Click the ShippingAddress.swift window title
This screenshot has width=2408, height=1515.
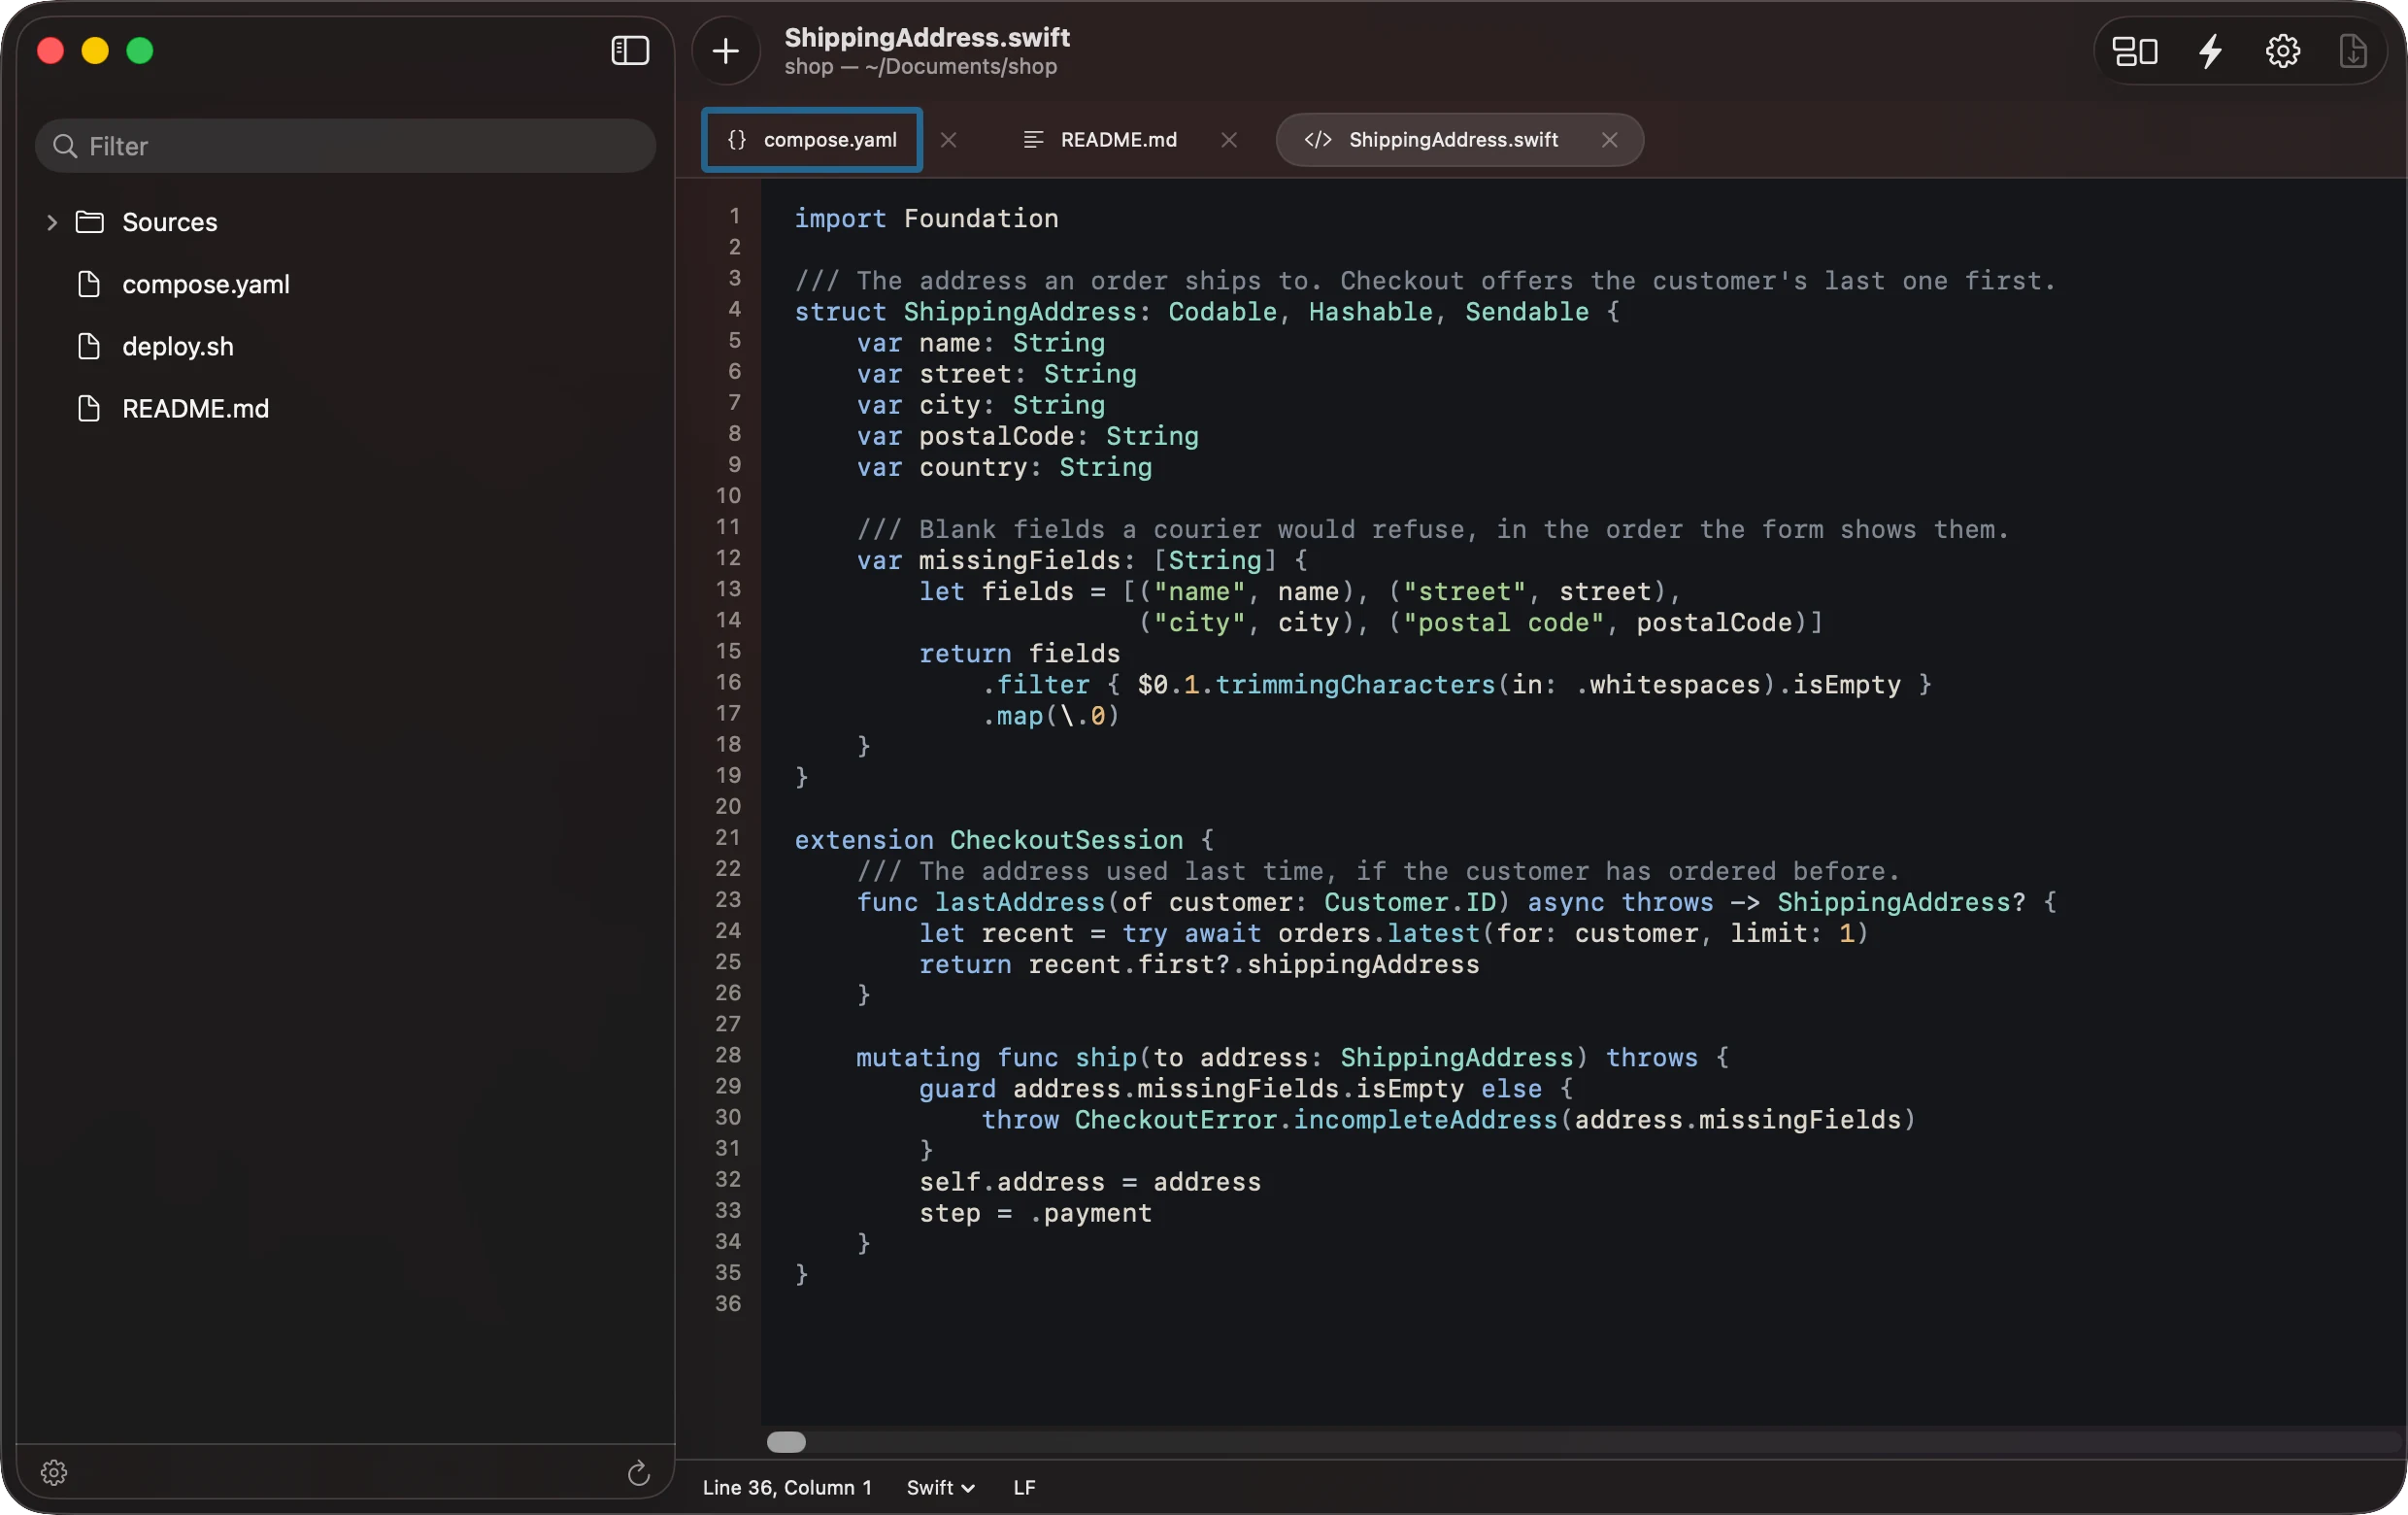click(x=927, y=37)
